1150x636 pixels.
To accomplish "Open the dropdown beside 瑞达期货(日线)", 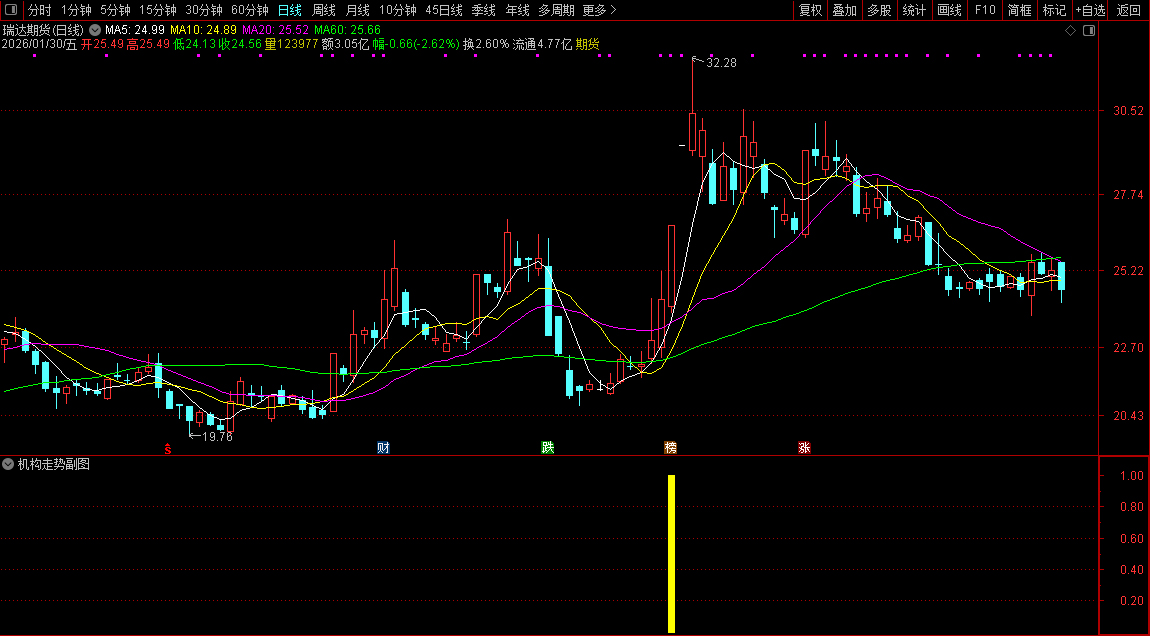I will click(95, 30).
